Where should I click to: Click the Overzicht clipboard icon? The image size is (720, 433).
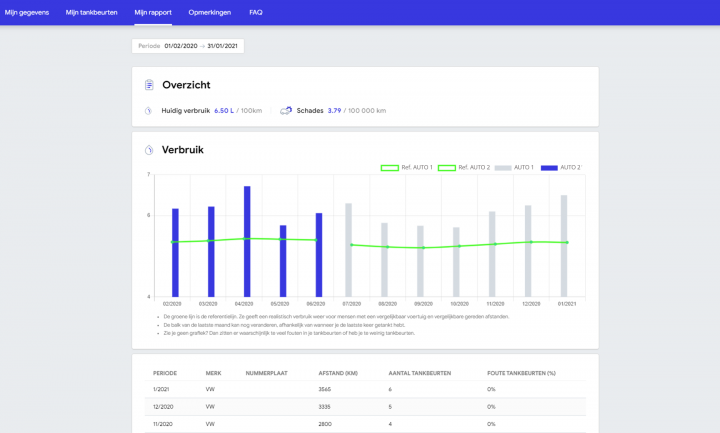(149, 85)
